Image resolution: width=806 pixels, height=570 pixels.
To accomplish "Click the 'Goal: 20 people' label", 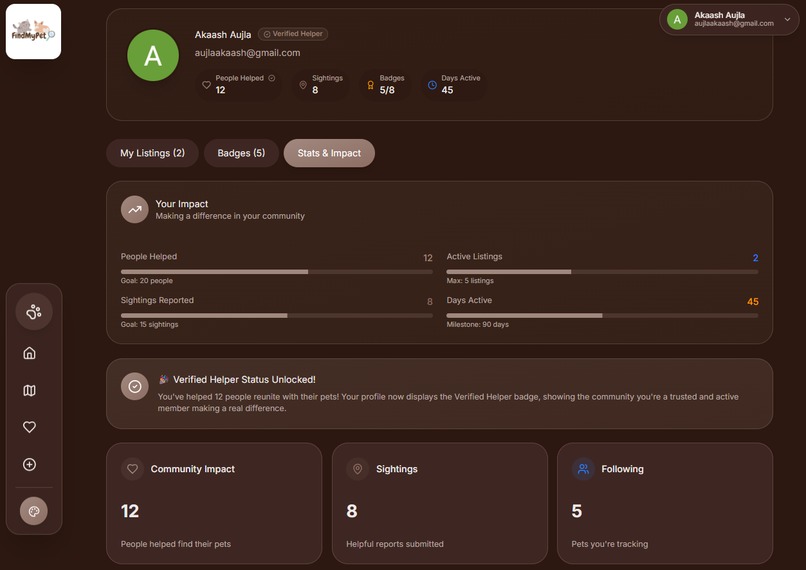I will click(146, 281).
